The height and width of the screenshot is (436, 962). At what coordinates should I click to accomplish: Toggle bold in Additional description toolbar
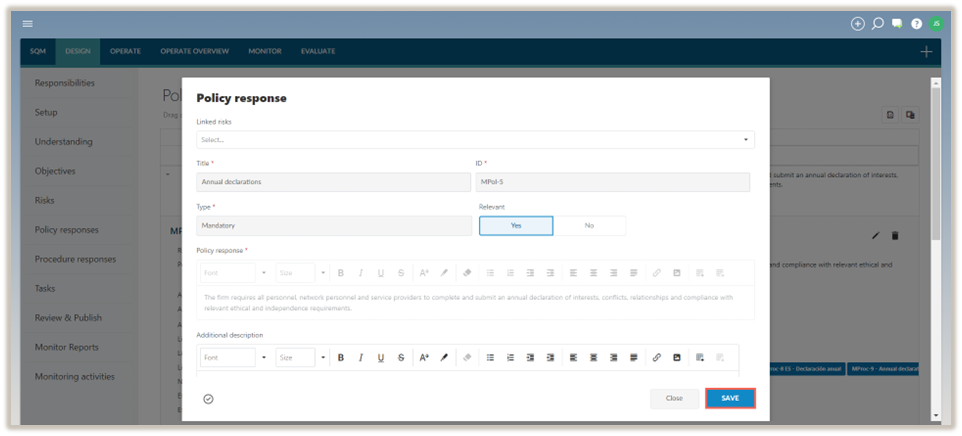(x=340, y=357)
